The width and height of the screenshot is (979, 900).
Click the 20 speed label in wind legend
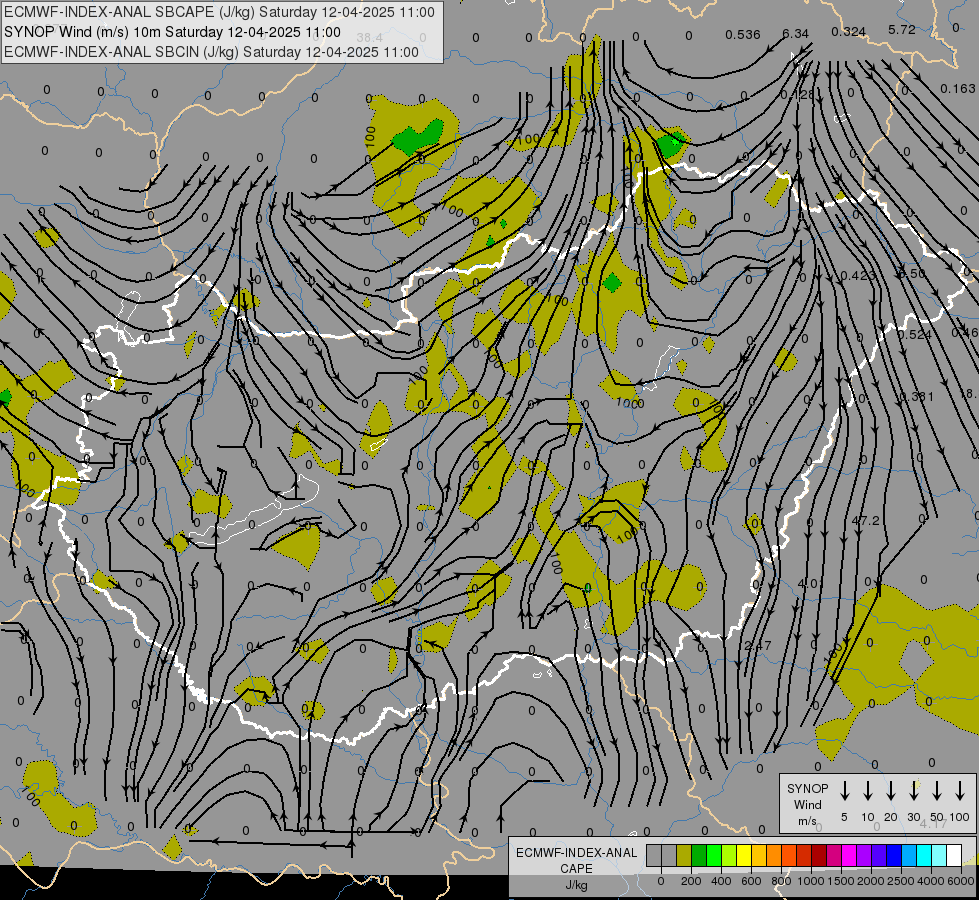click(x=891, y=817)
